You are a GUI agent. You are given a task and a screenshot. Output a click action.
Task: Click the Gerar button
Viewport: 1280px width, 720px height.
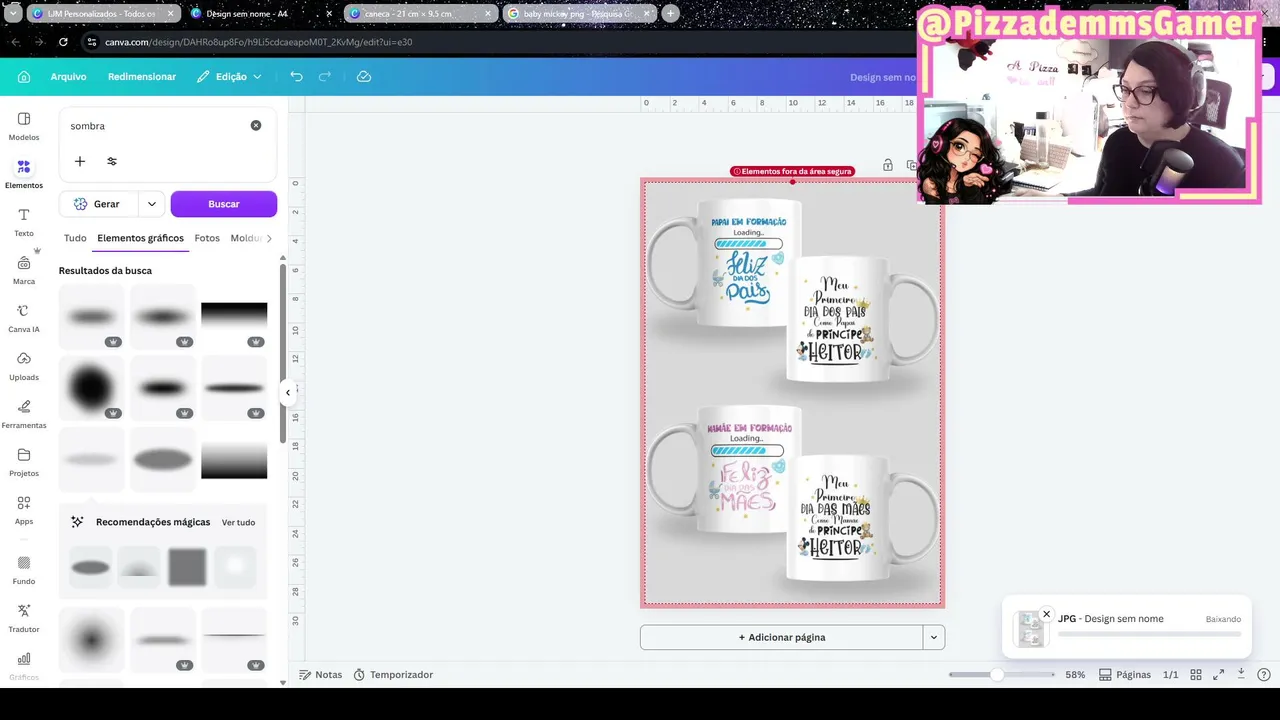pos(100,204)
